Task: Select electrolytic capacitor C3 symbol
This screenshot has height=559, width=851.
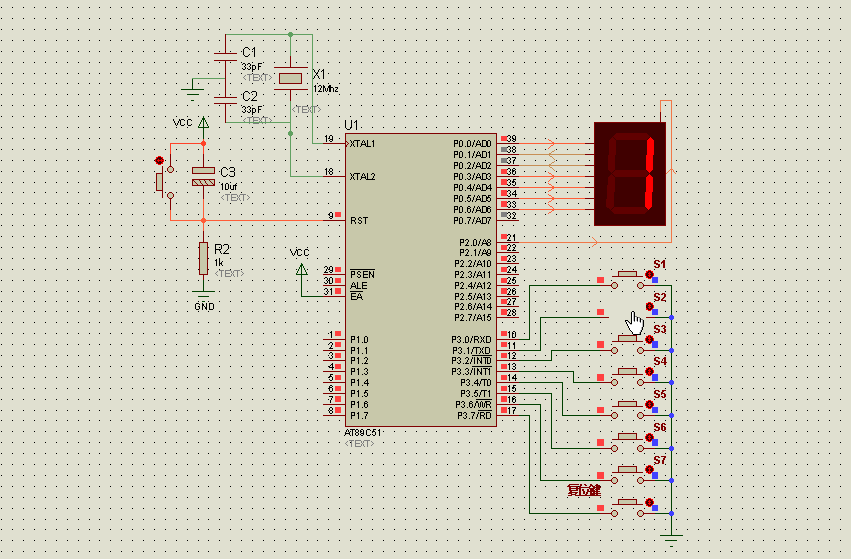Action: (204, 177)
